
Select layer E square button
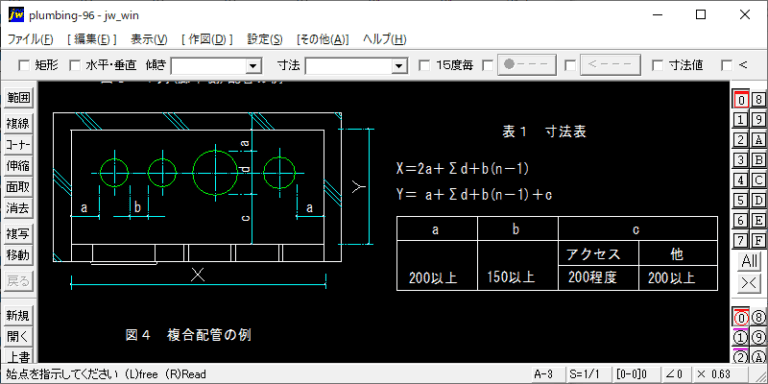click(759, 220)
